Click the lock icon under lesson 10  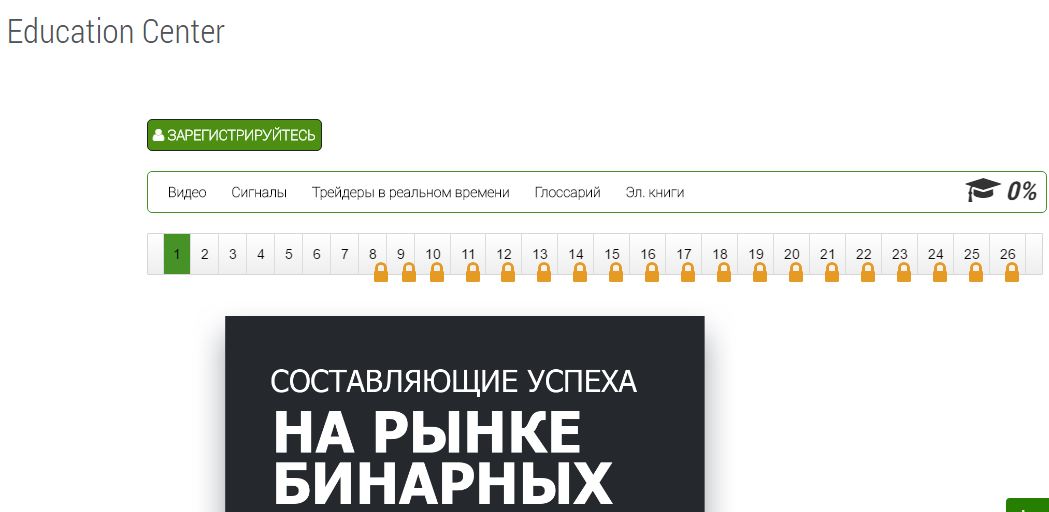(x=437, y=272)
